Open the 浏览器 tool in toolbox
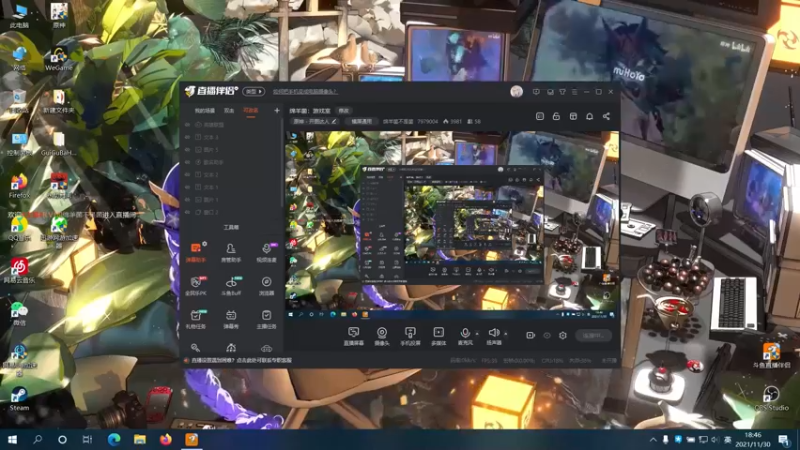Screen dimensions: 800x450 pos(266,286)
